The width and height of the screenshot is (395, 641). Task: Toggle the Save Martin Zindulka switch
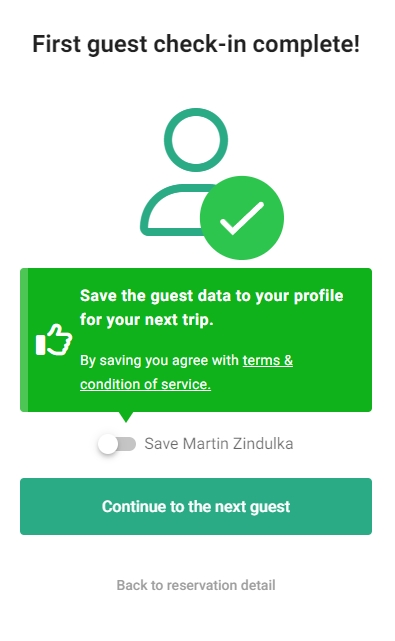click(x=117, y=444)
